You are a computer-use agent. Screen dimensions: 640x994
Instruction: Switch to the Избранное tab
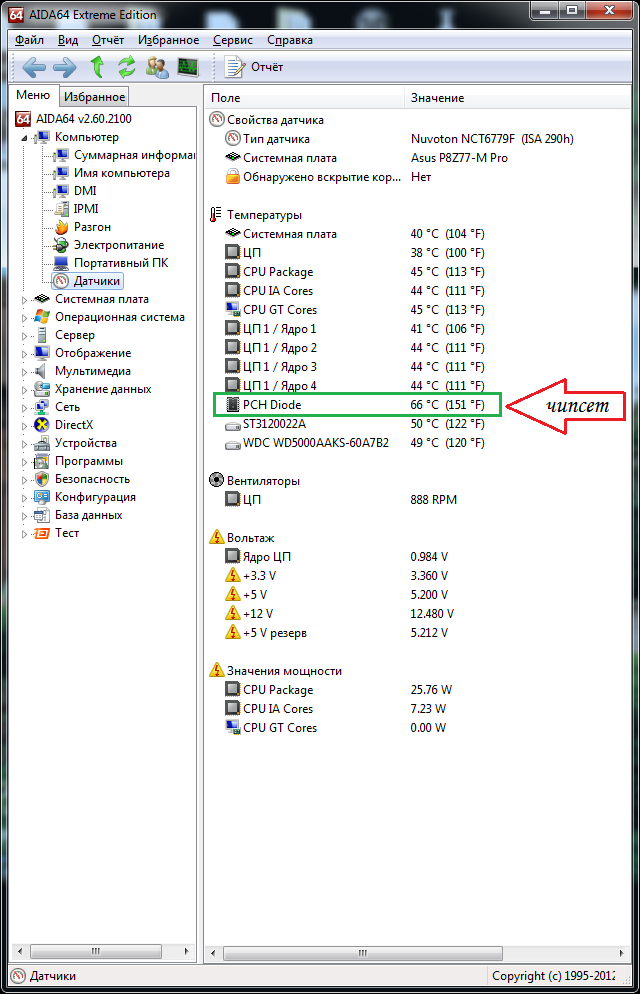94,97
